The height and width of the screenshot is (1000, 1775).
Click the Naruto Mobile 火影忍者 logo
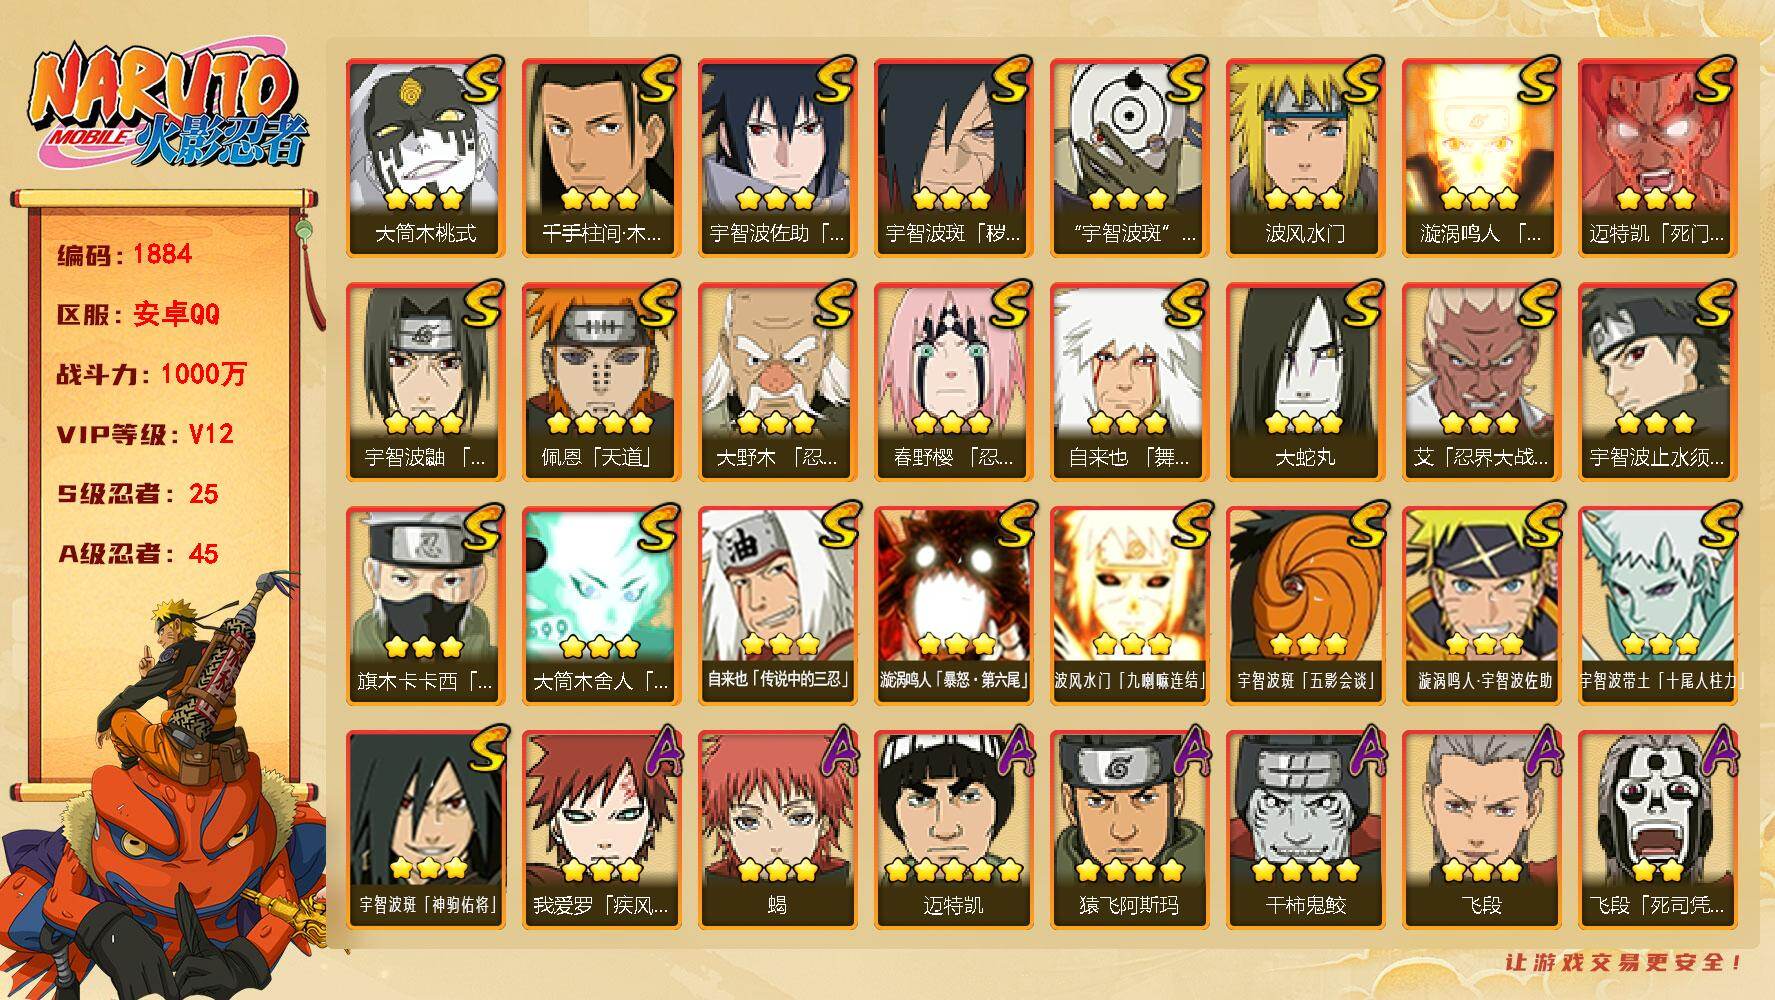pos(167,108)
